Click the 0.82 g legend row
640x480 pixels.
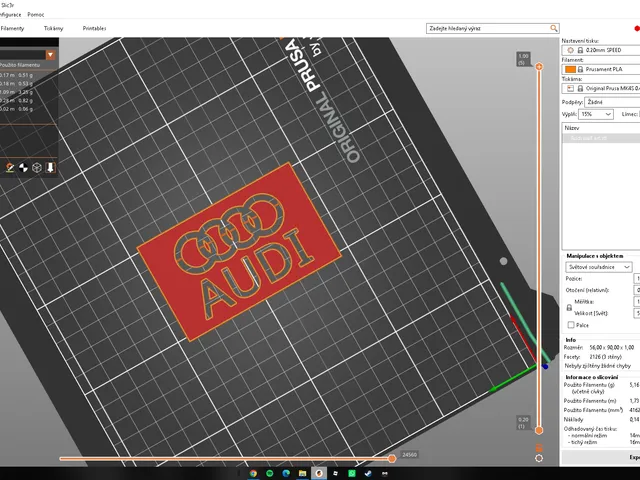point(16,100)
